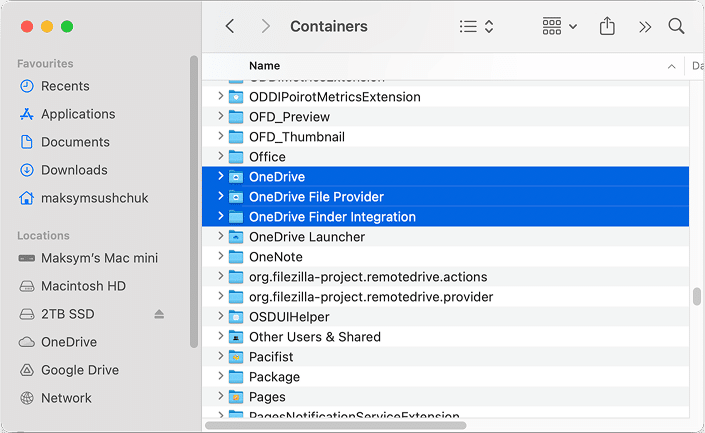Click the Mac mini computer icon
Viewport: 705px width, 433px height.
[x=27, y=258]
